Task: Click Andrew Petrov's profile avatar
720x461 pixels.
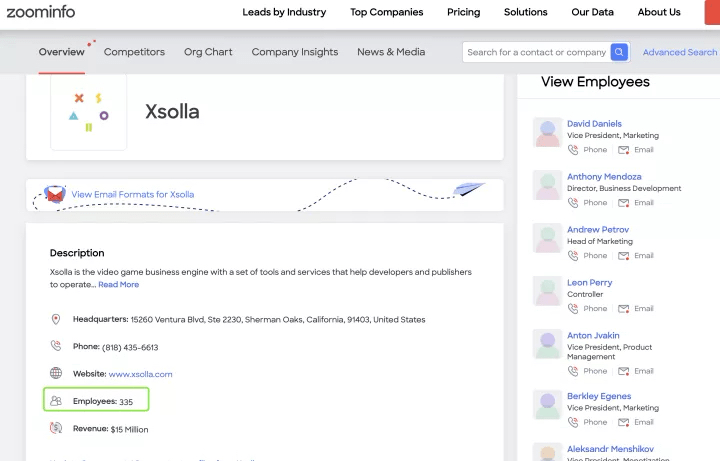Action: click(x=547, y=238)
